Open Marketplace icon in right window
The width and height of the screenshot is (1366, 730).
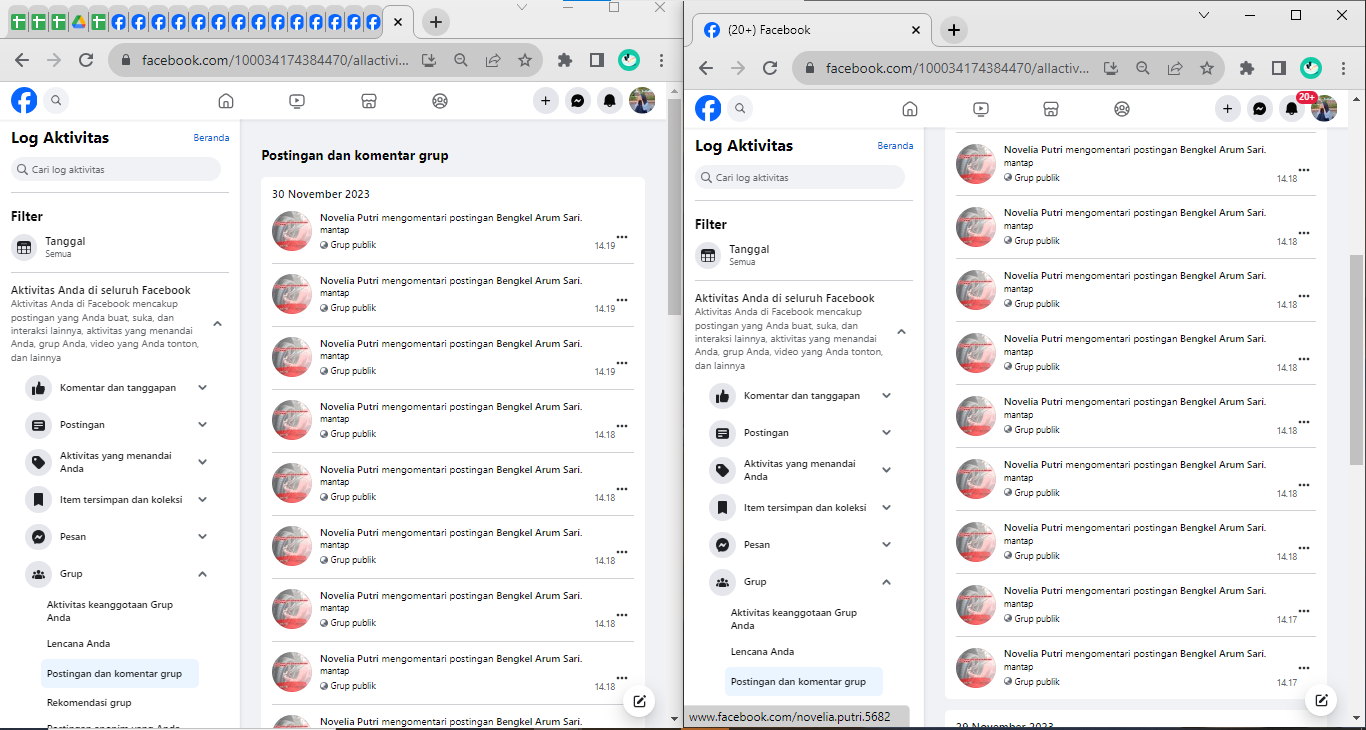click(1051, 108)
